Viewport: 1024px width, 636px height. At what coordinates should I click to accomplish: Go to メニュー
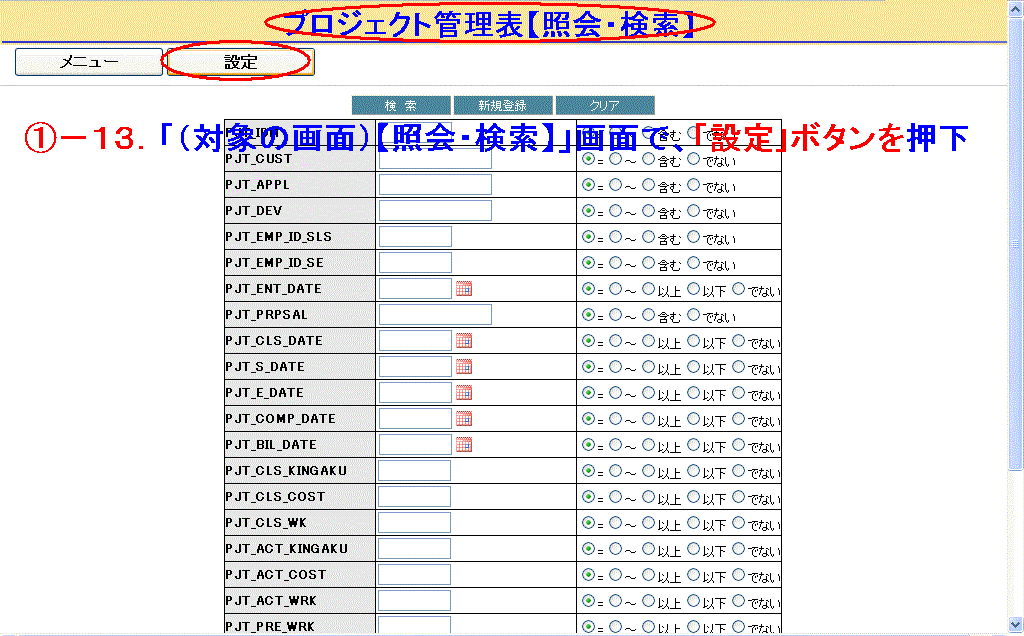tap(88, 62)
